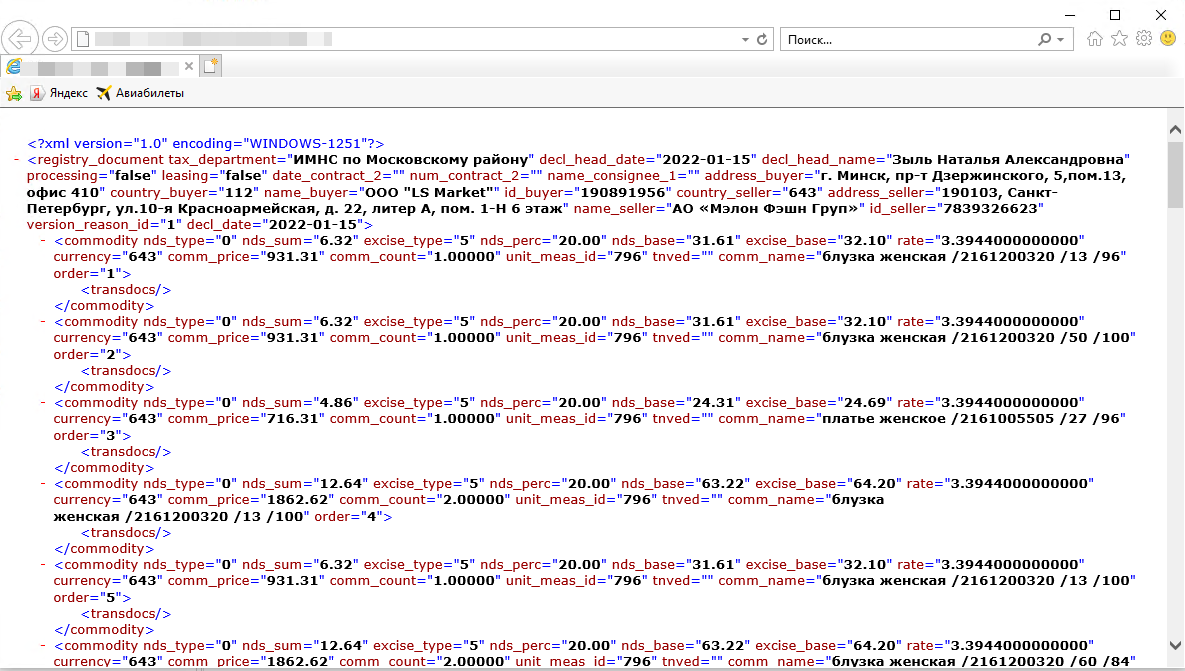
Task: Open the Favorites star icon
Action: point(1119,39)
